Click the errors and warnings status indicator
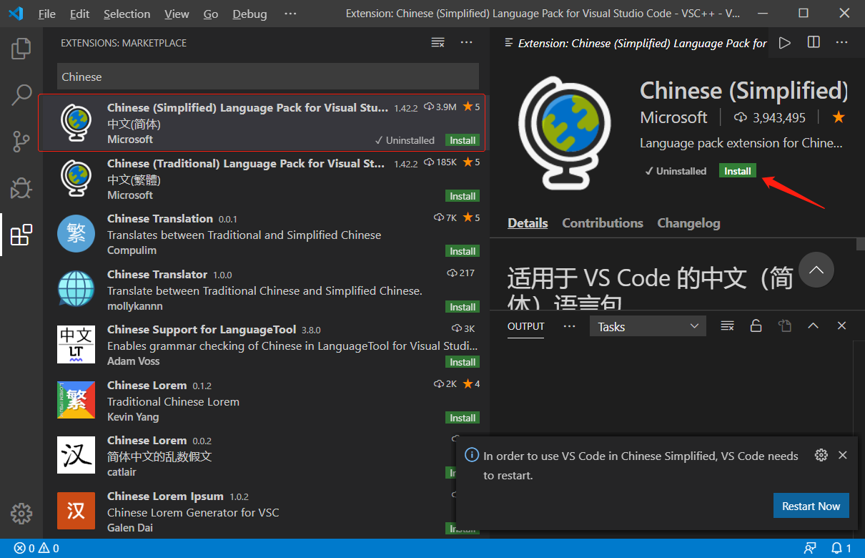Viewport: 865px width, 558px height. 36,548
